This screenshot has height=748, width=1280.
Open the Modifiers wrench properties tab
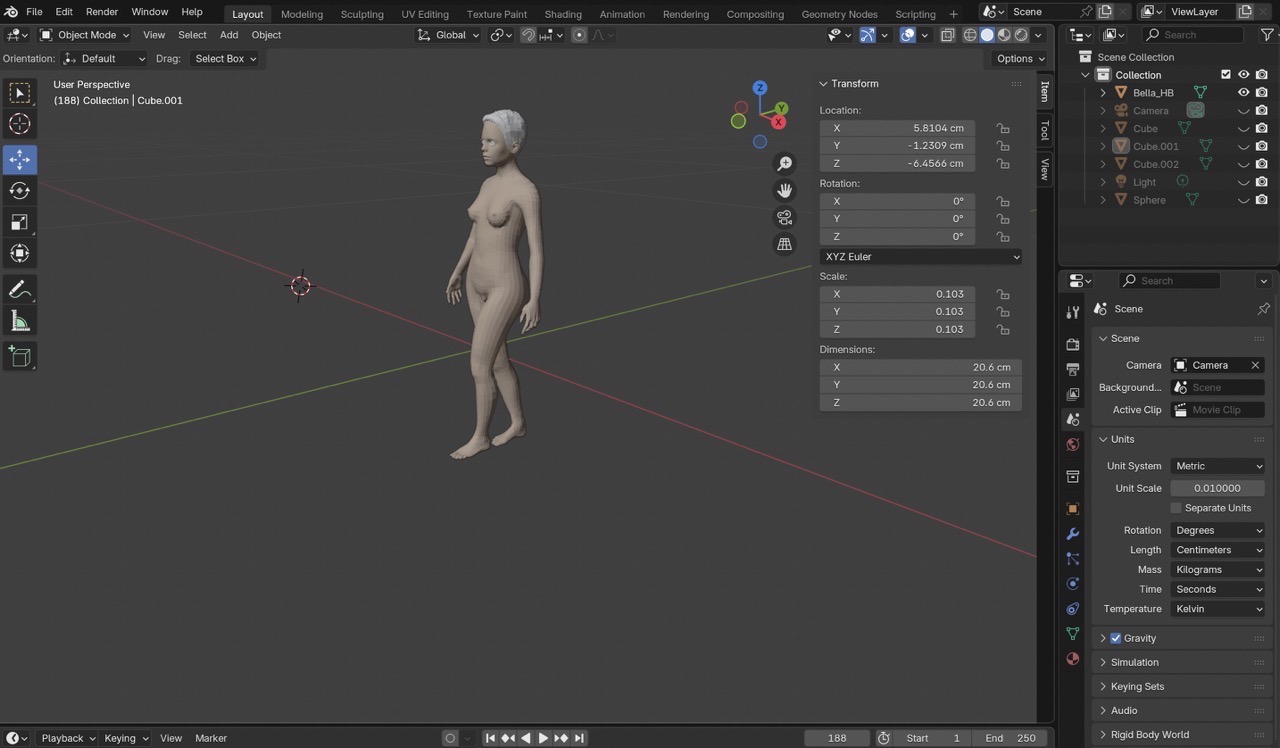pyautogui.click(x=1073, y=534)
